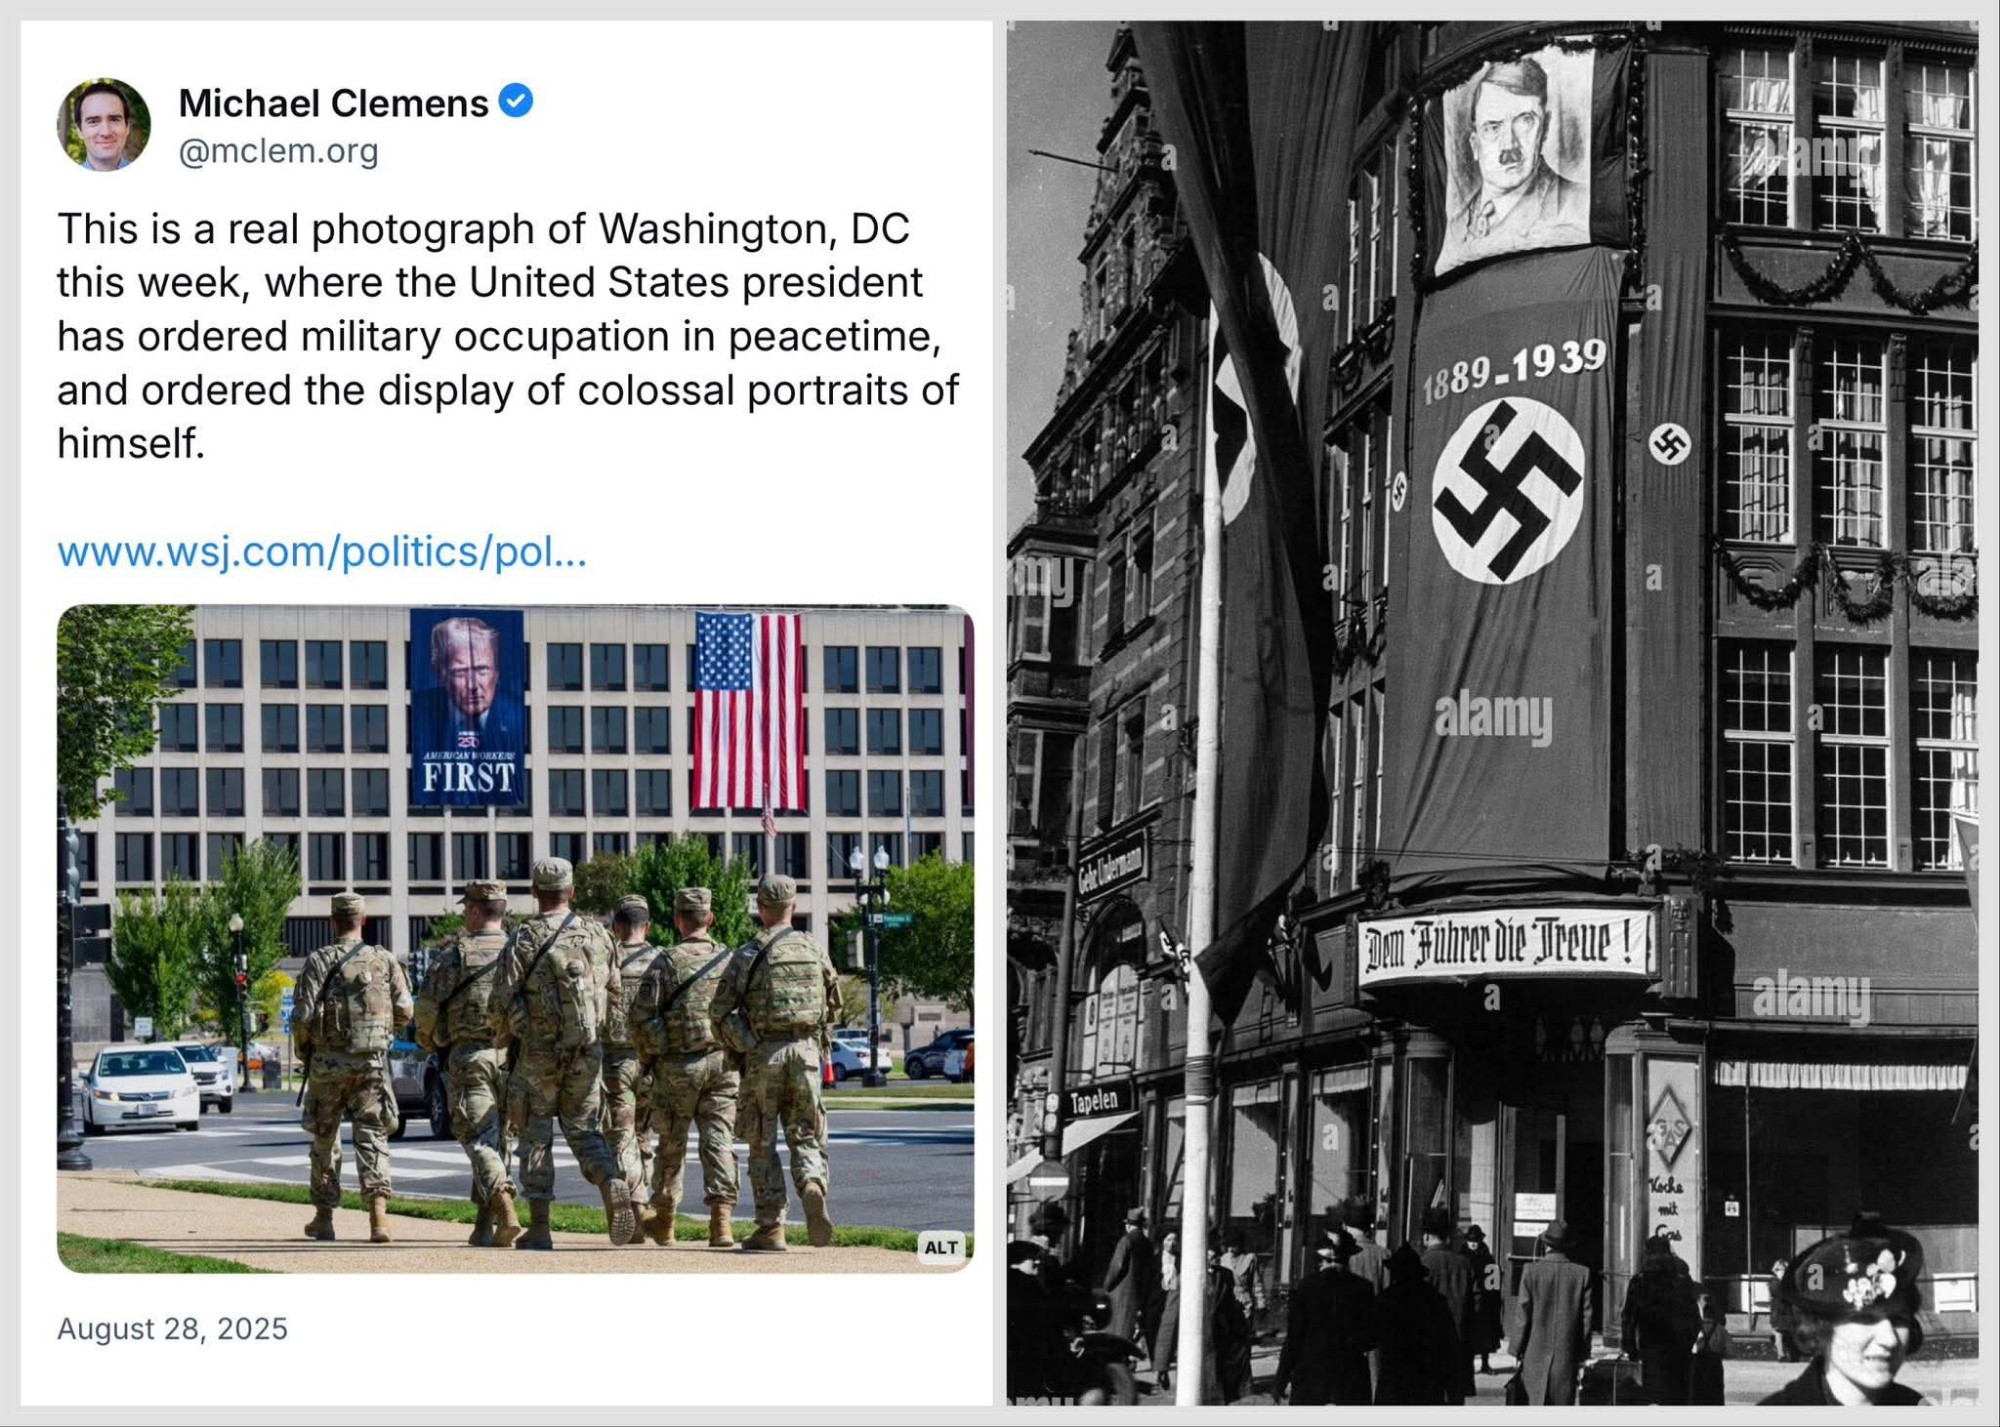Click the @mclem.org handle

pos(278,151)
